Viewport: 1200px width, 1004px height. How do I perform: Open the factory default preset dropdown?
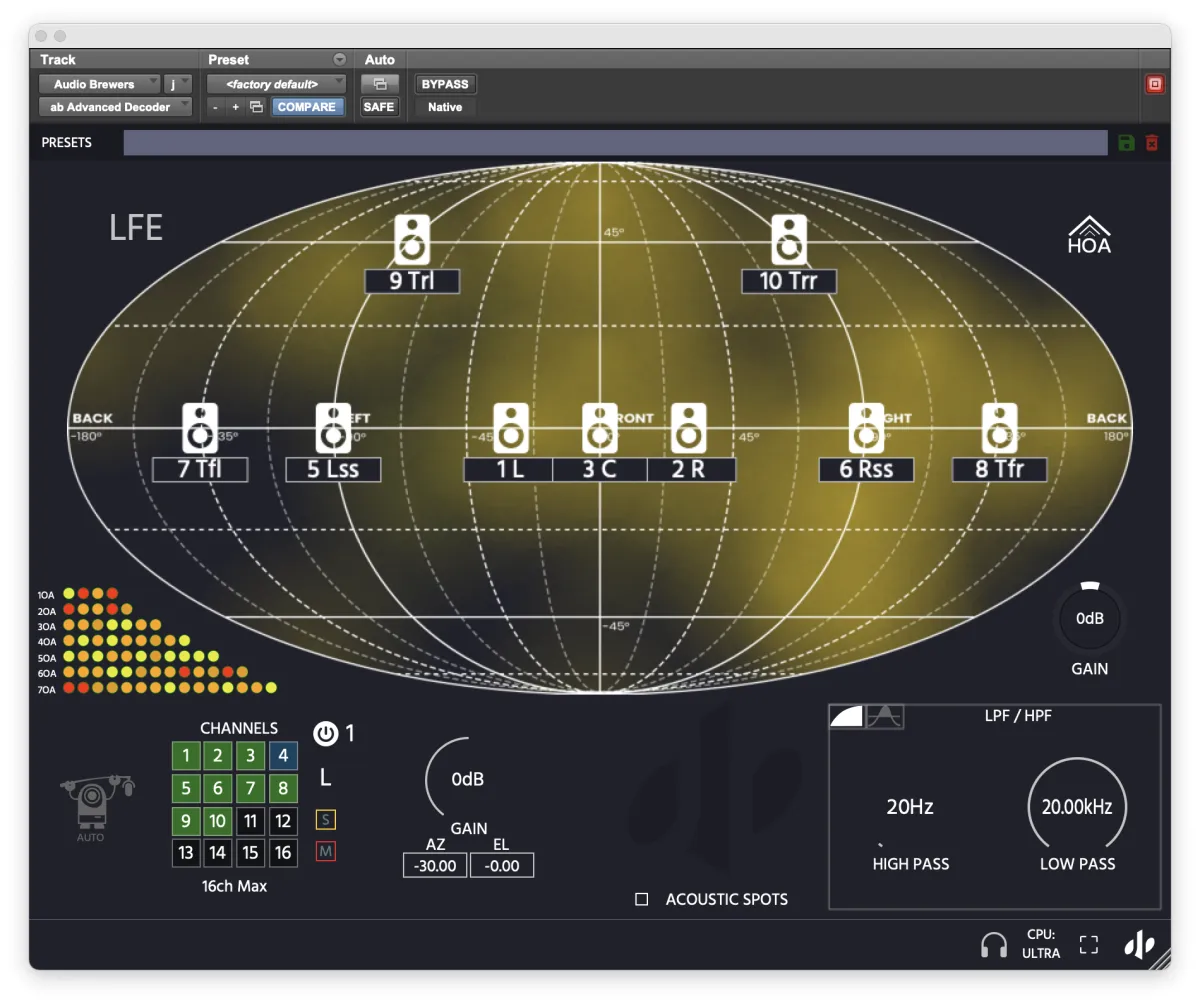tap(277, 84)
